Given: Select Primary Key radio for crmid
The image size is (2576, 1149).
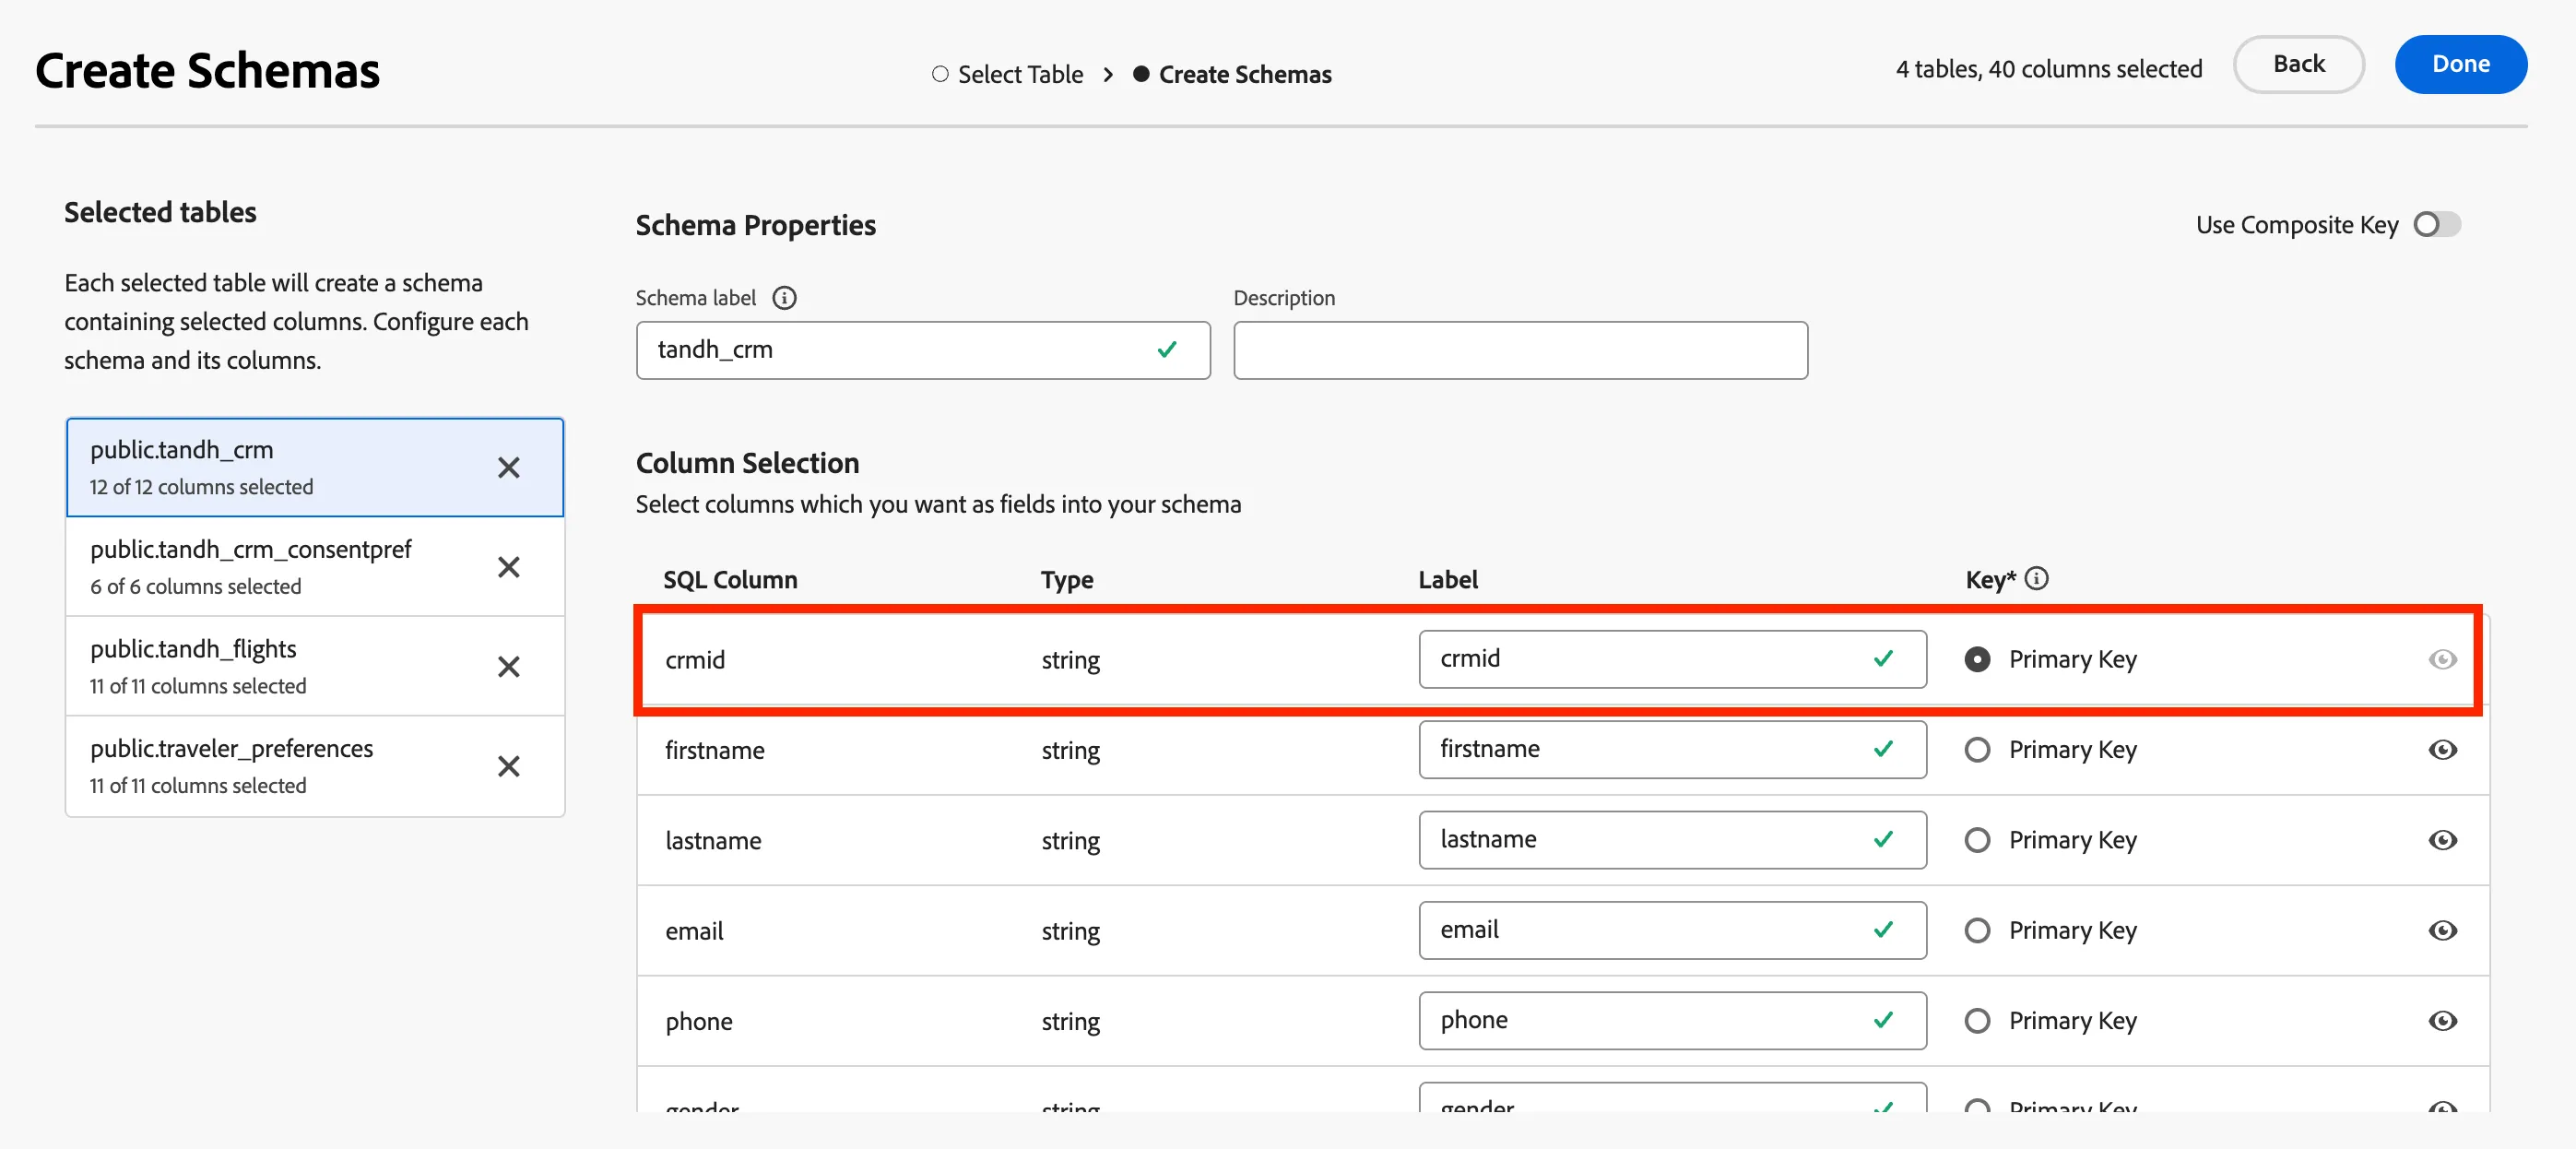Looking at the screenshot, I should pos(1976,659).
